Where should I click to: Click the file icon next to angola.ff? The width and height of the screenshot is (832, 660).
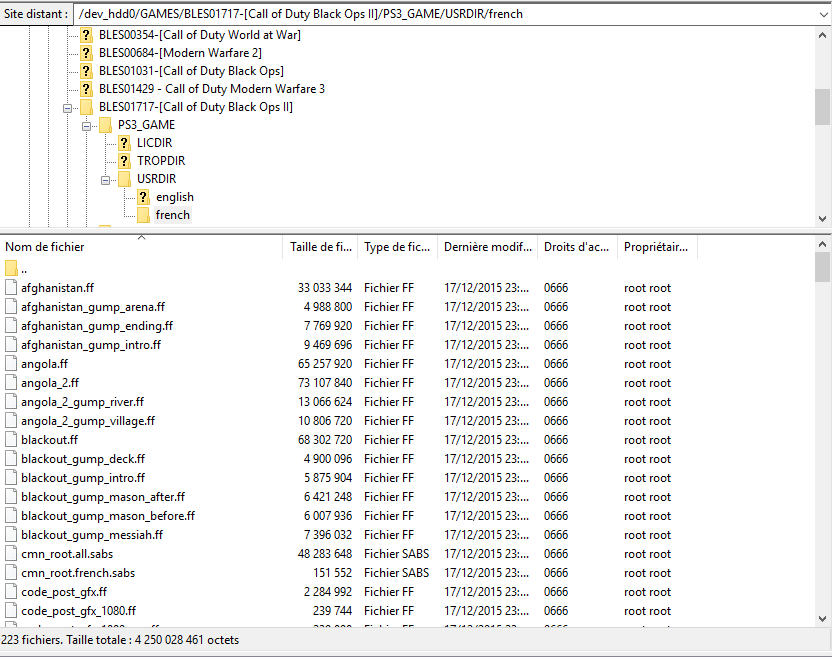coord(11,364)
